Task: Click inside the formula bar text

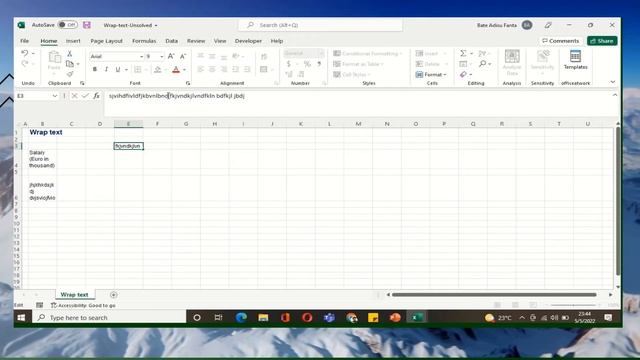Action: (176, 96)
